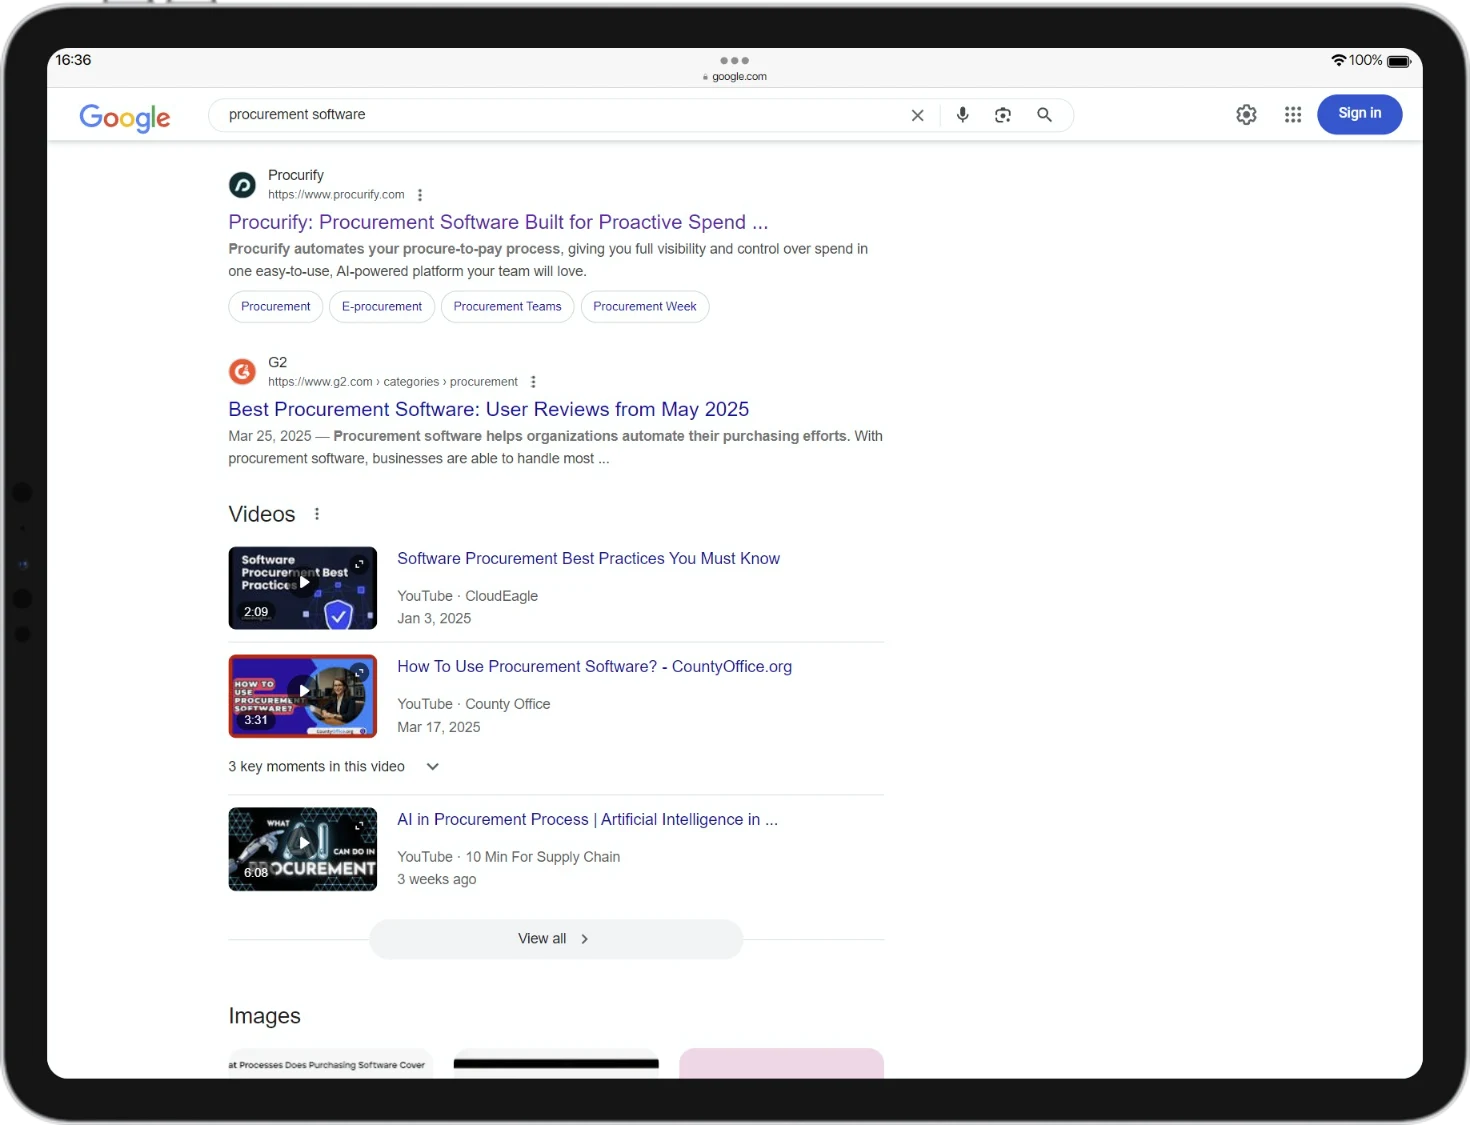
Task: Tap the 16:36 clock
Action: pos(73,60)
